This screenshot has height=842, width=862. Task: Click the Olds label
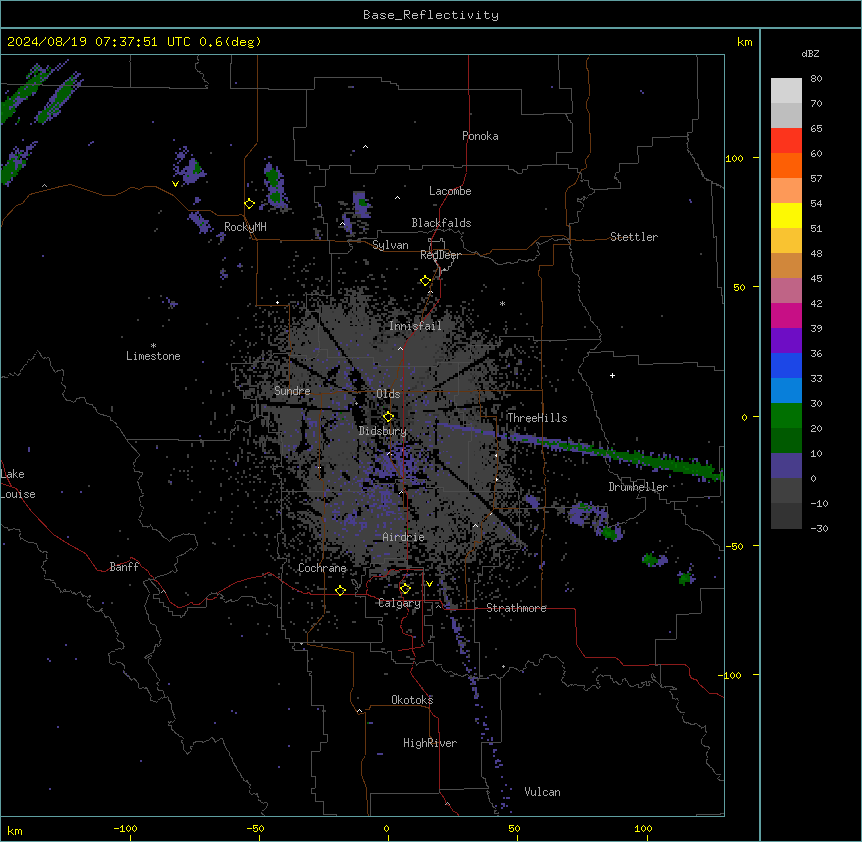(388, 394)
